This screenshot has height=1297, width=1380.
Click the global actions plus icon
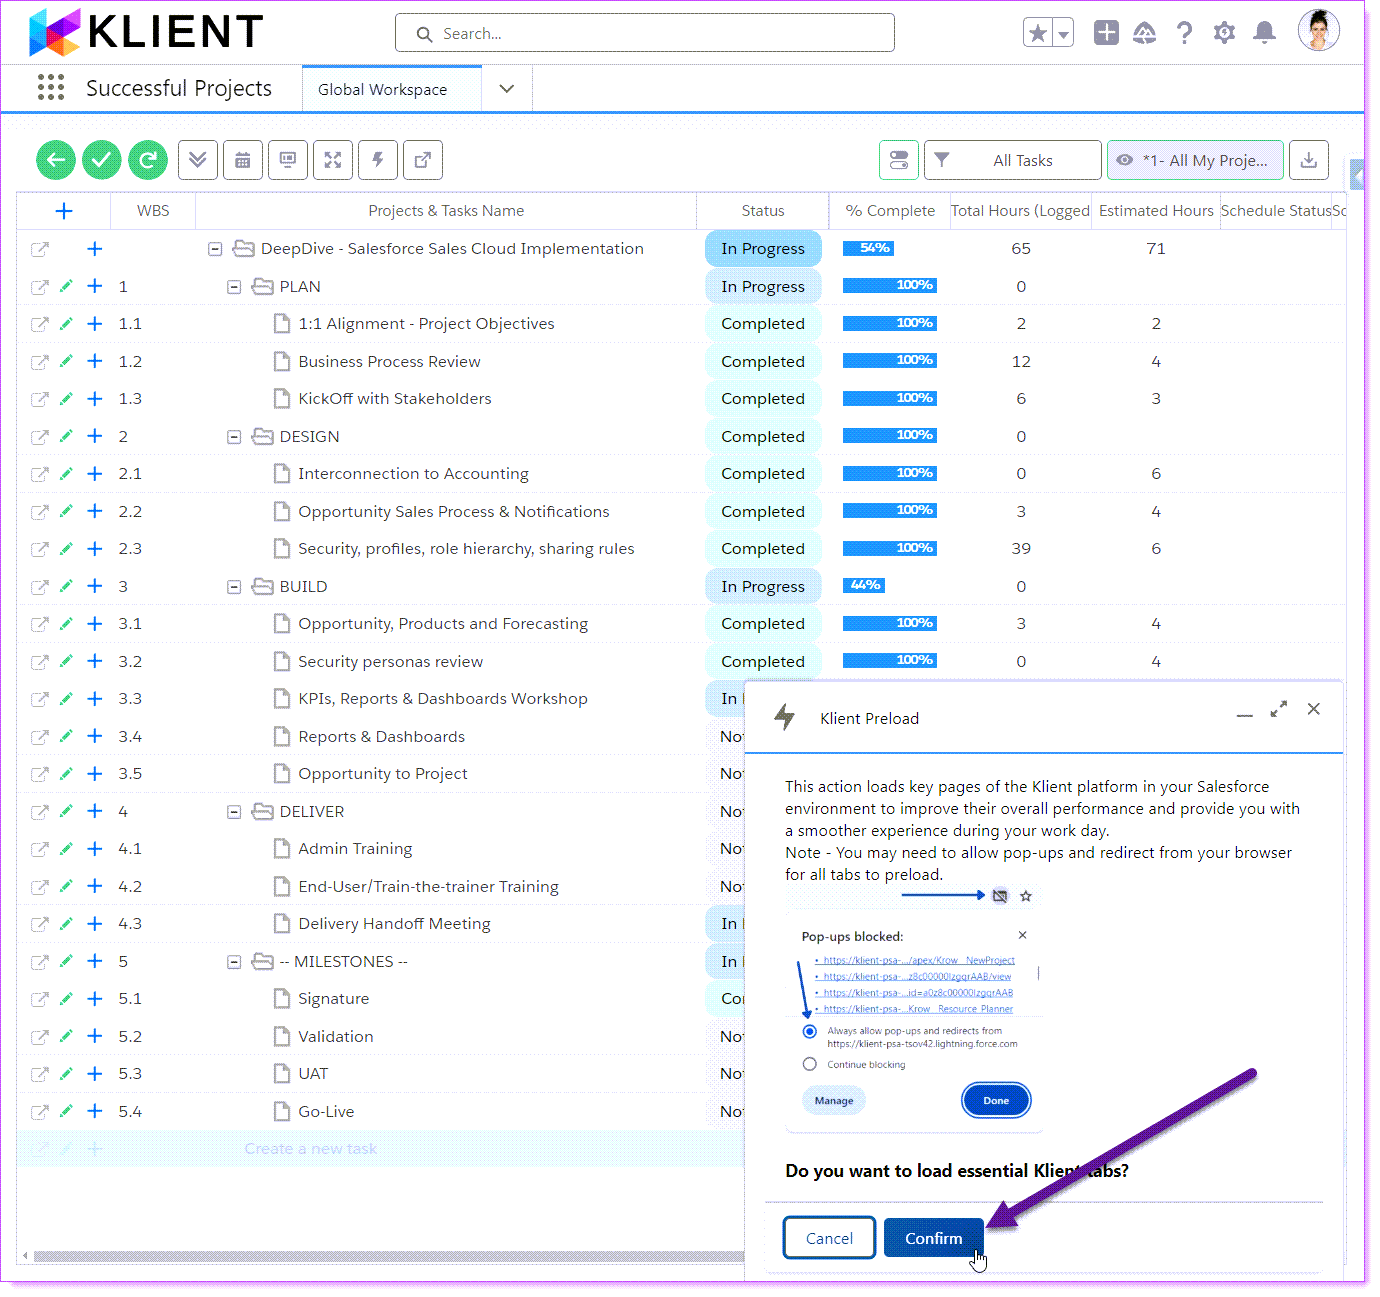[1106, 33]
